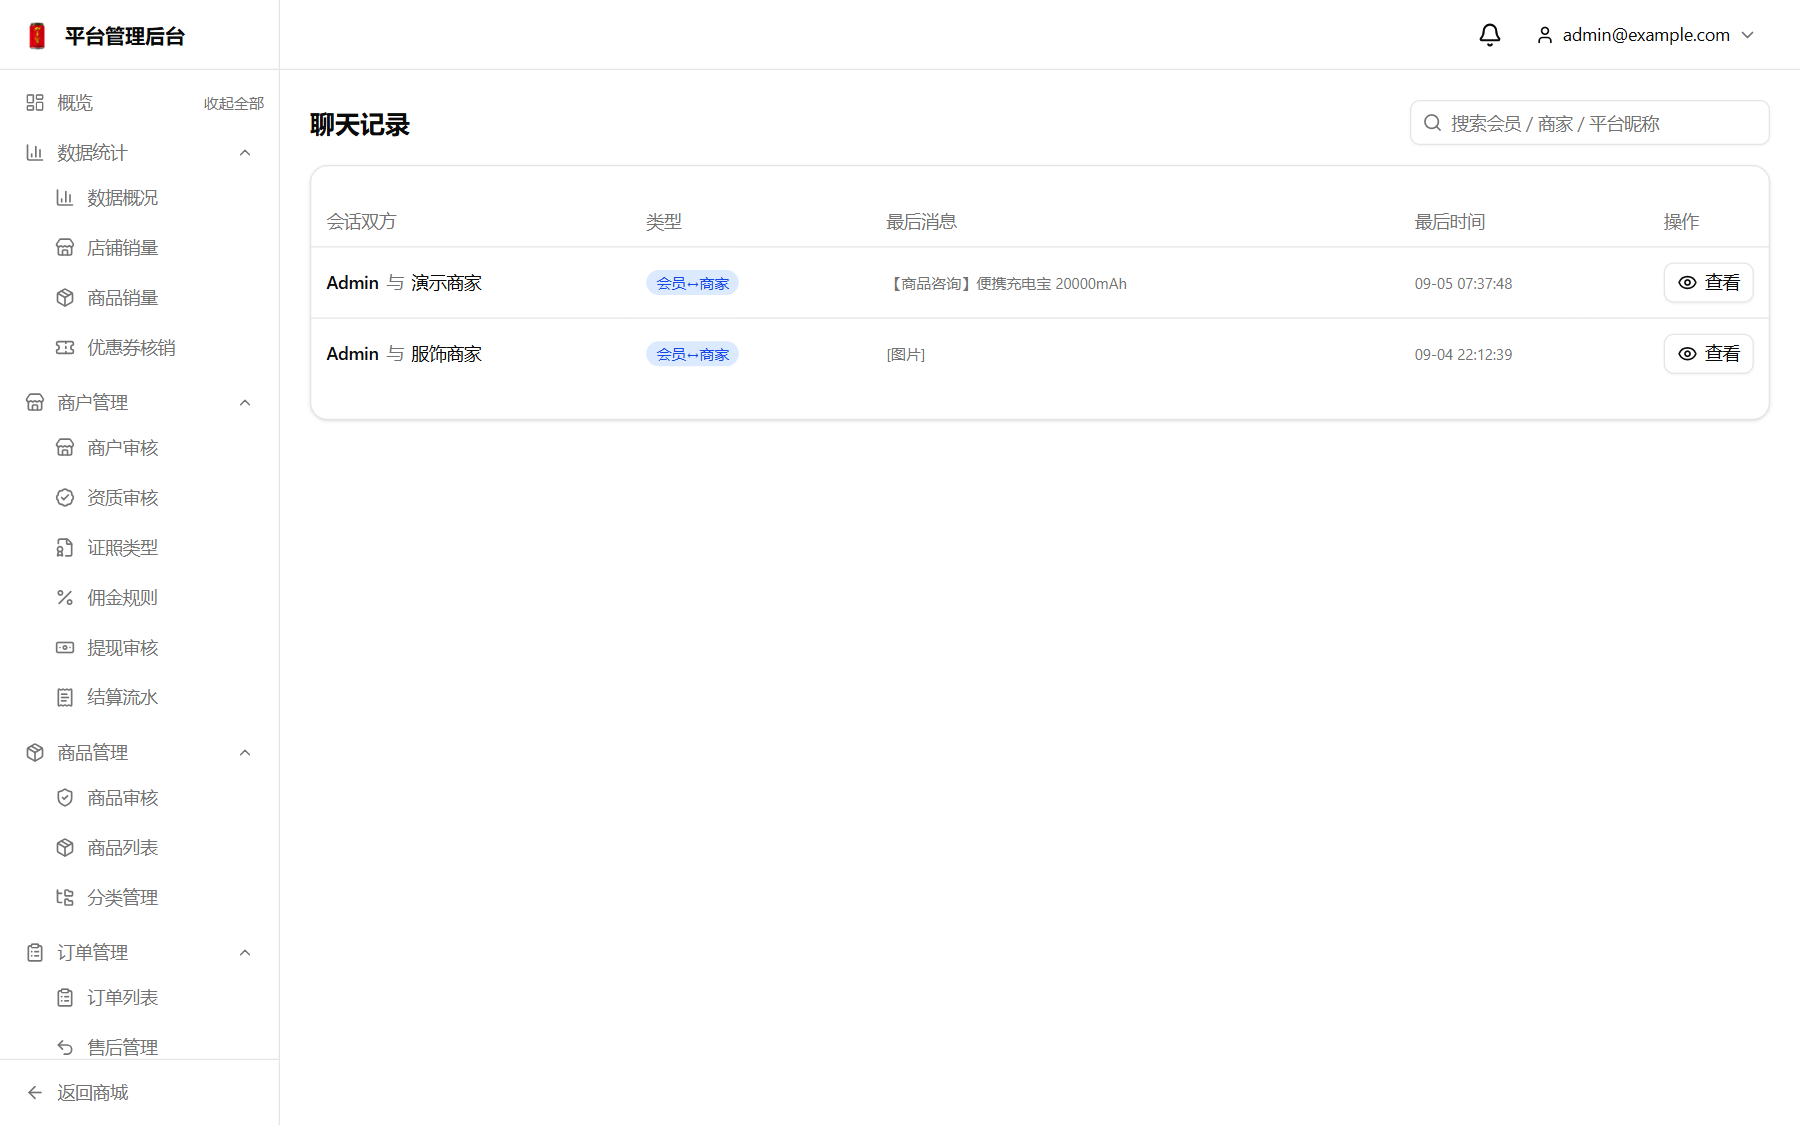Collapse the 订单管理 section chevron

click(x=245, y=952)
